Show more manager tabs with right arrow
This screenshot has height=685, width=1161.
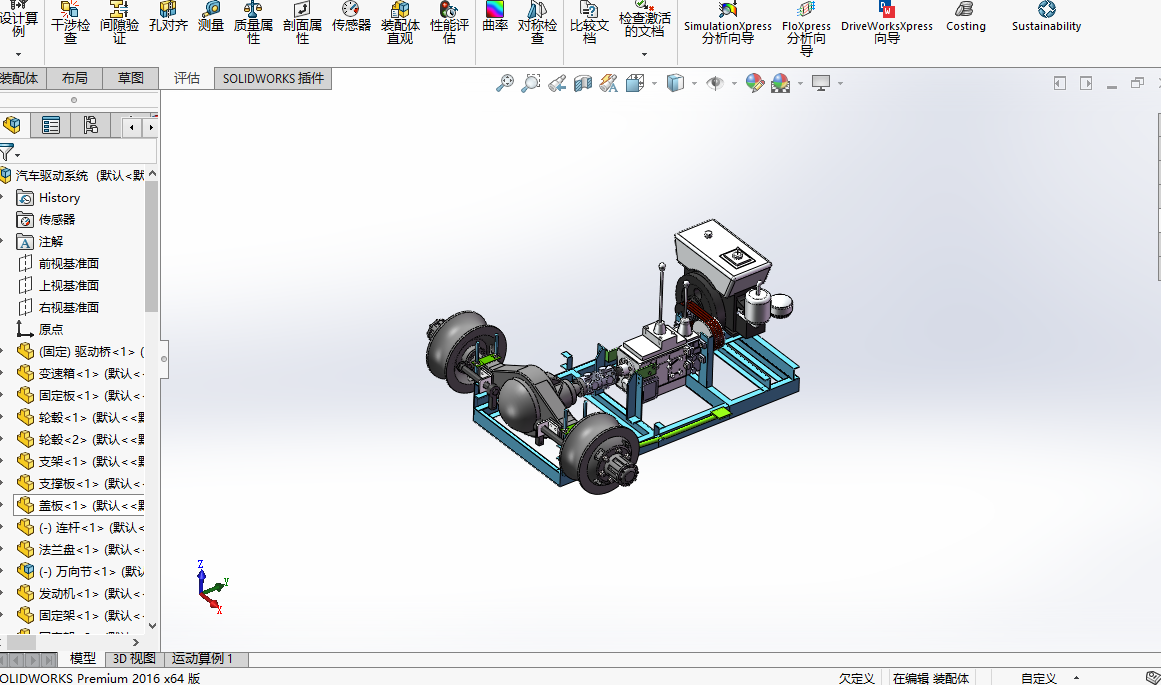[151, 127]
